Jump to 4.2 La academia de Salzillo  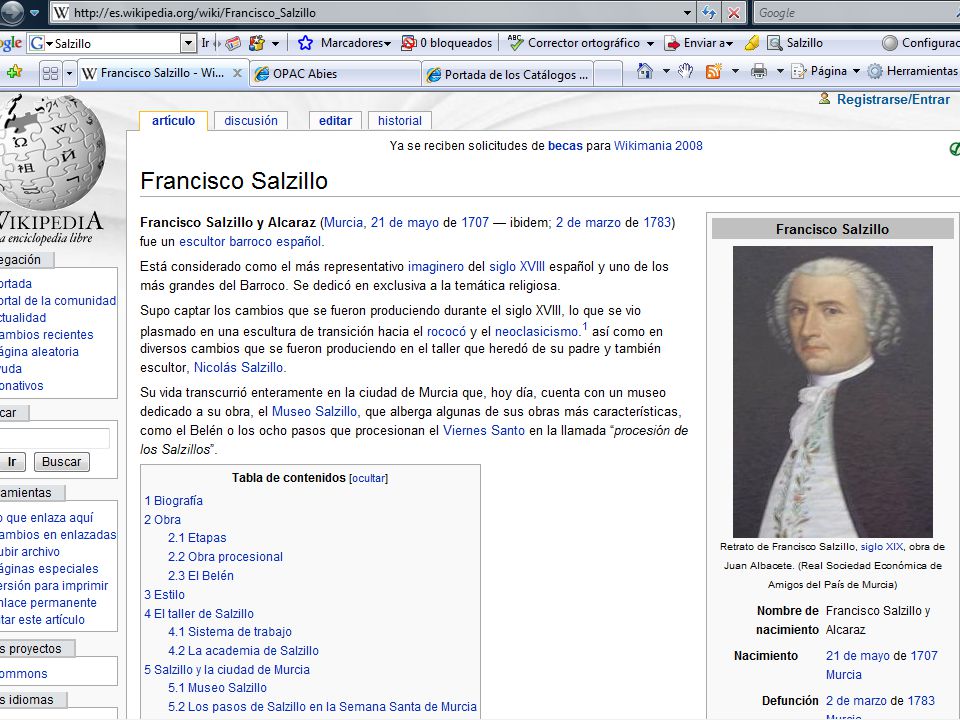(243, 650)
